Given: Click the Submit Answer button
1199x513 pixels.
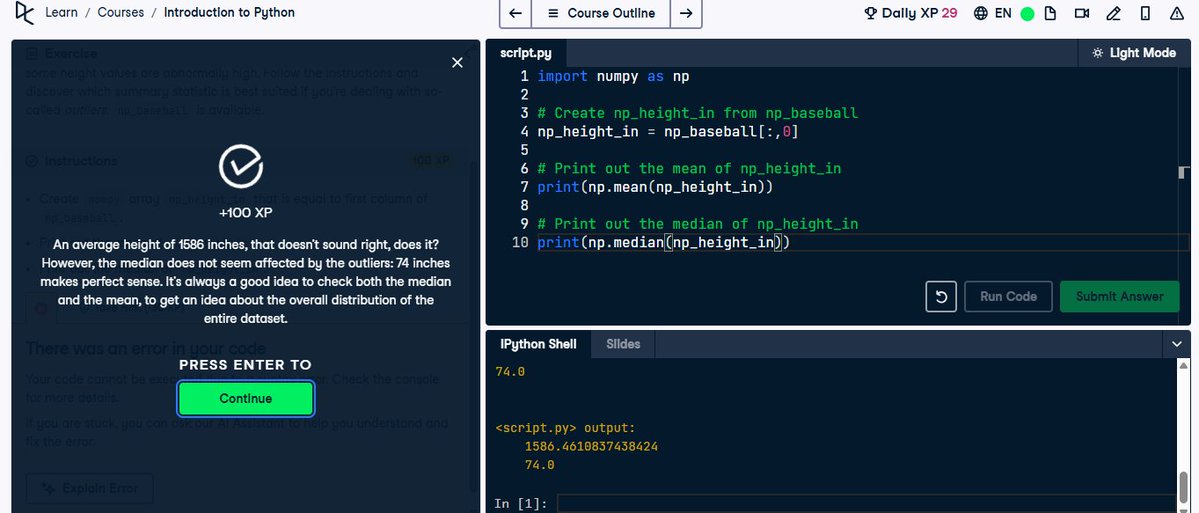Looking at the screenshot, I should click(1119, 297).
